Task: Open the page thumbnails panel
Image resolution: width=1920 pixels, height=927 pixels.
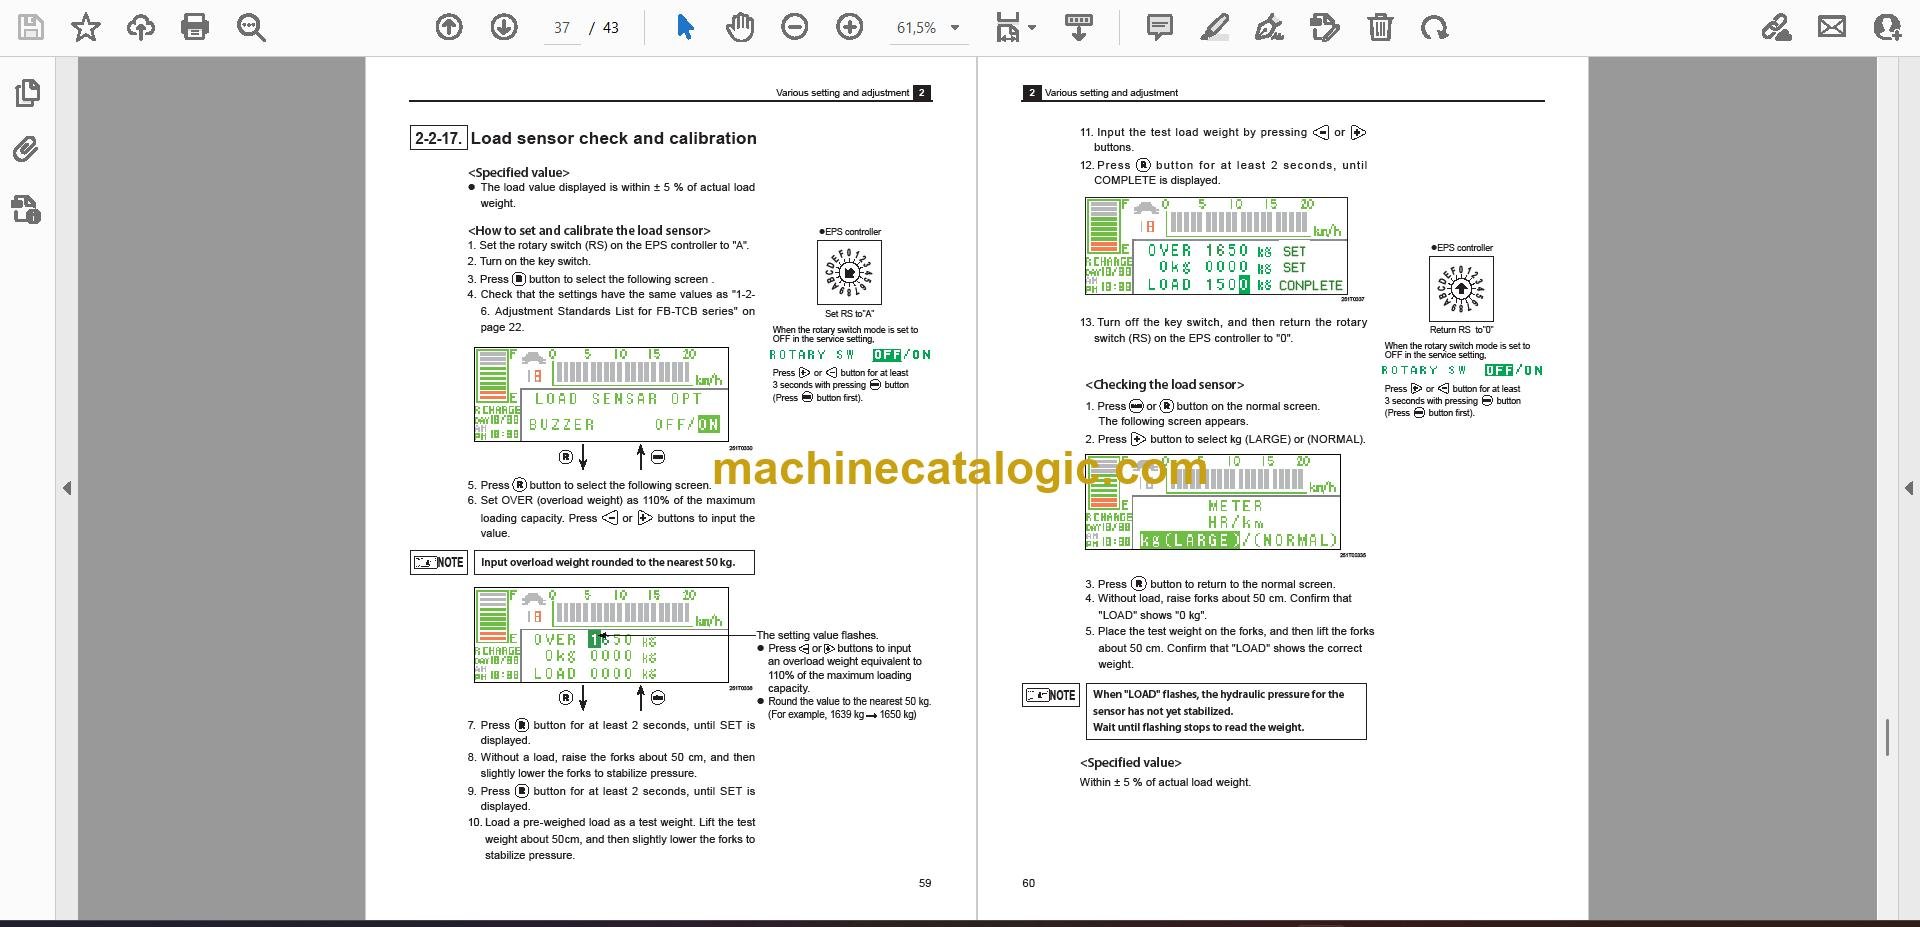Action: (x=27, y=93)
